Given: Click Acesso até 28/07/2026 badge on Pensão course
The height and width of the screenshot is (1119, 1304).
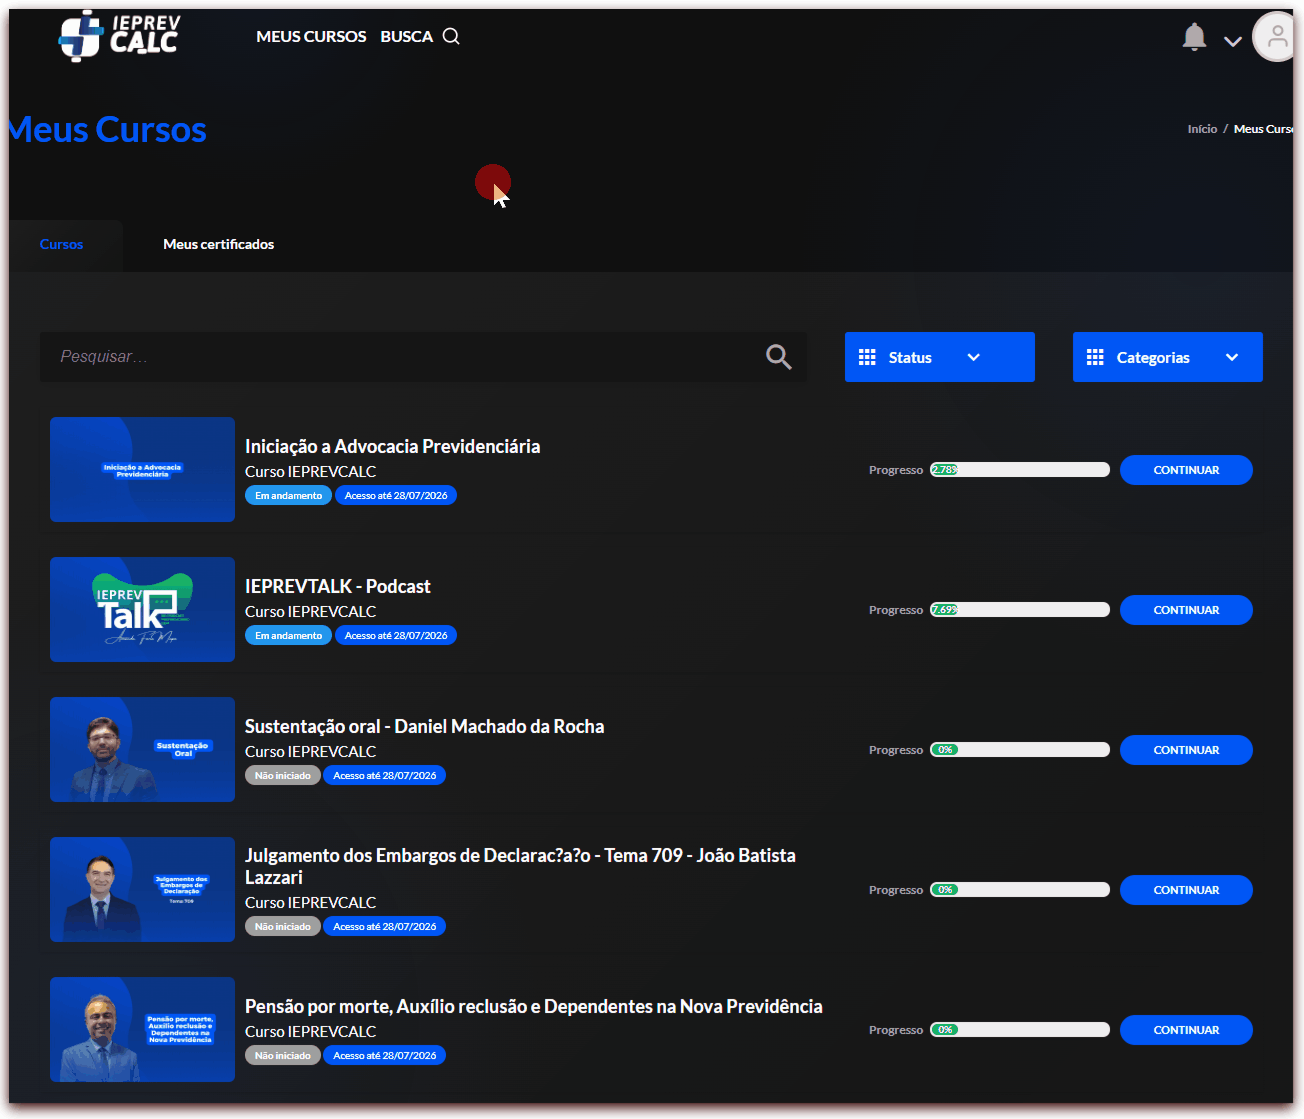Looking at the screenshot, I should [384, 1055].
